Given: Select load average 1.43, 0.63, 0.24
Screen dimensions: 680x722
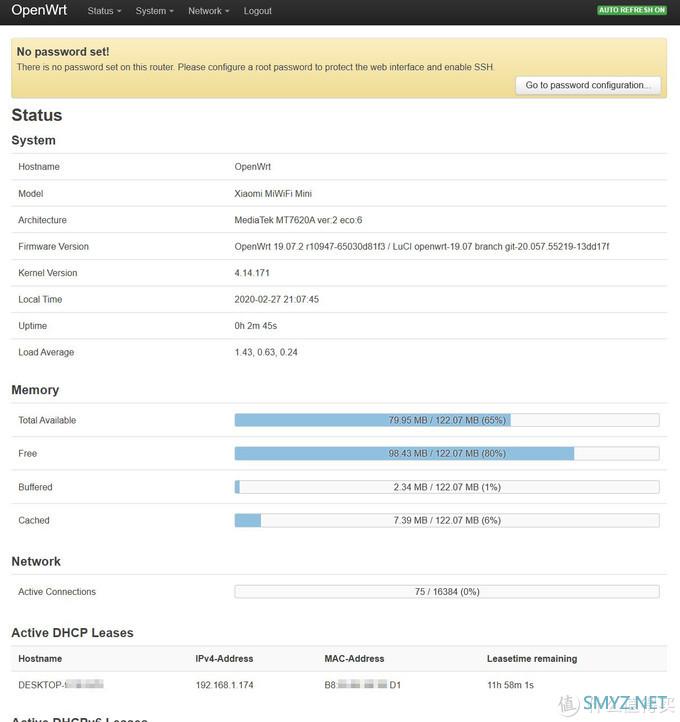Looking at the screenshot, I should point(266,352).
